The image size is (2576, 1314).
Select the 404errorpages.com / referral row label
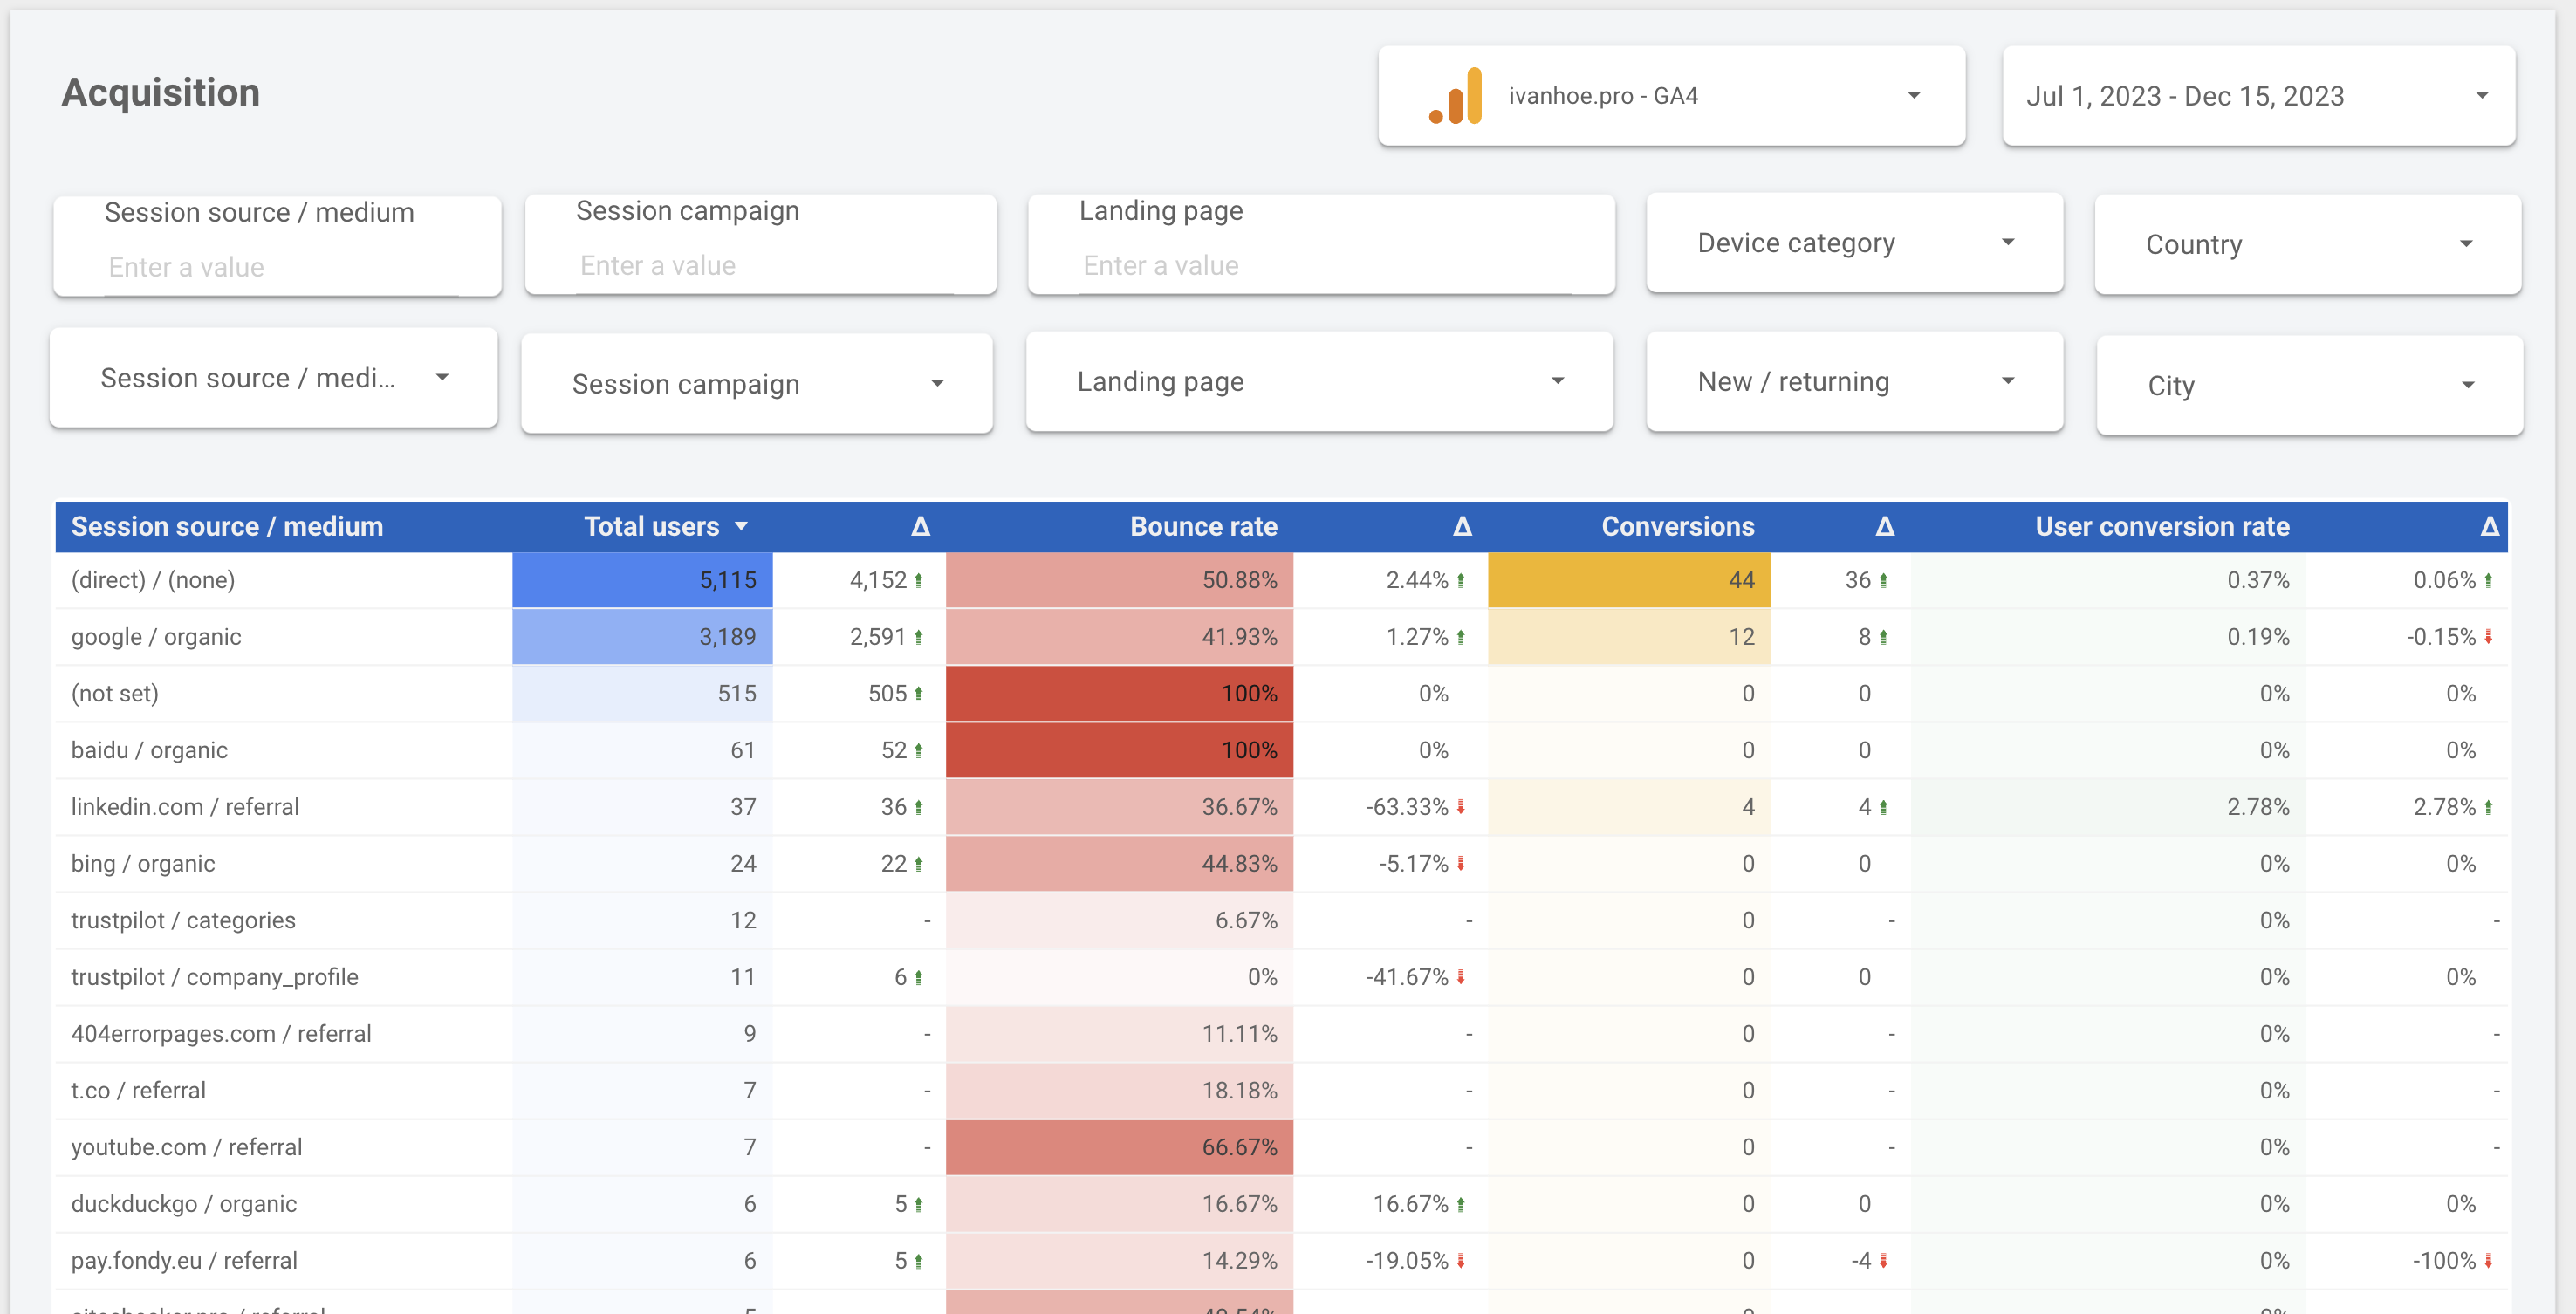coord(221,1034)
